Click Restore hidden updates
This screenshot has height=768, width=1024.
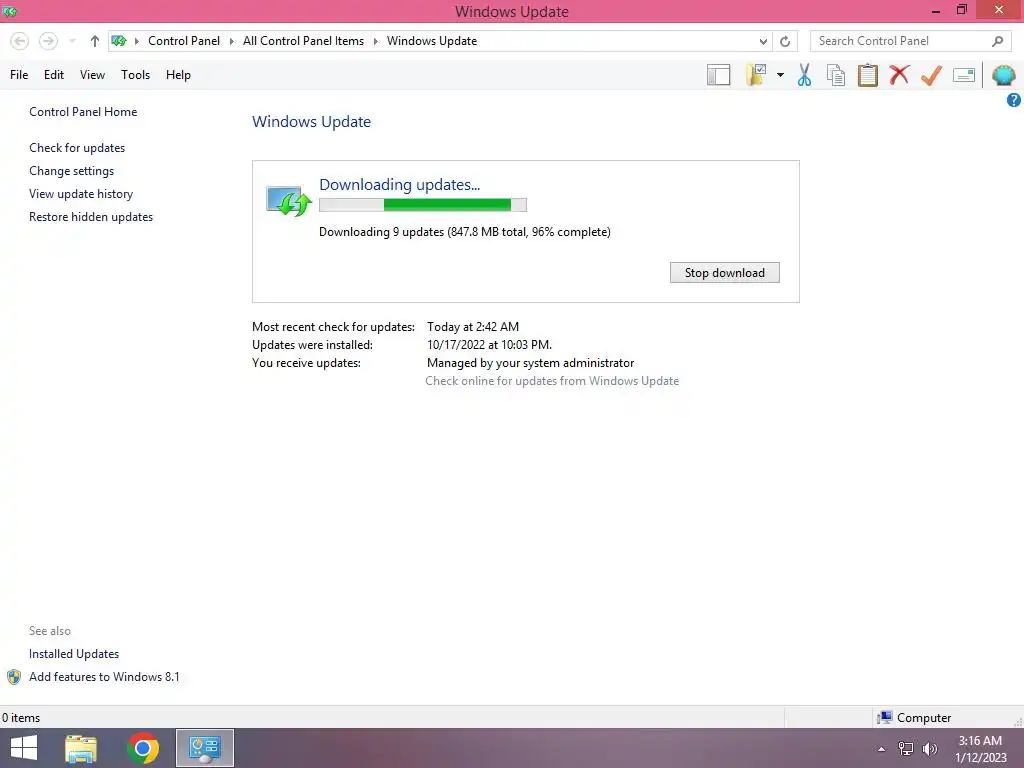(91, 217)
